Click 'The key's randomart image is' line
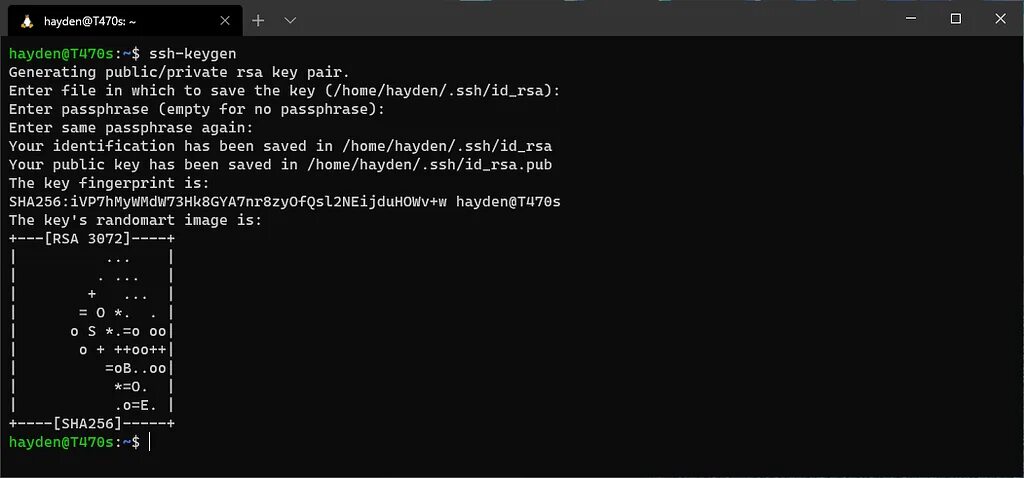 (136, 220)
